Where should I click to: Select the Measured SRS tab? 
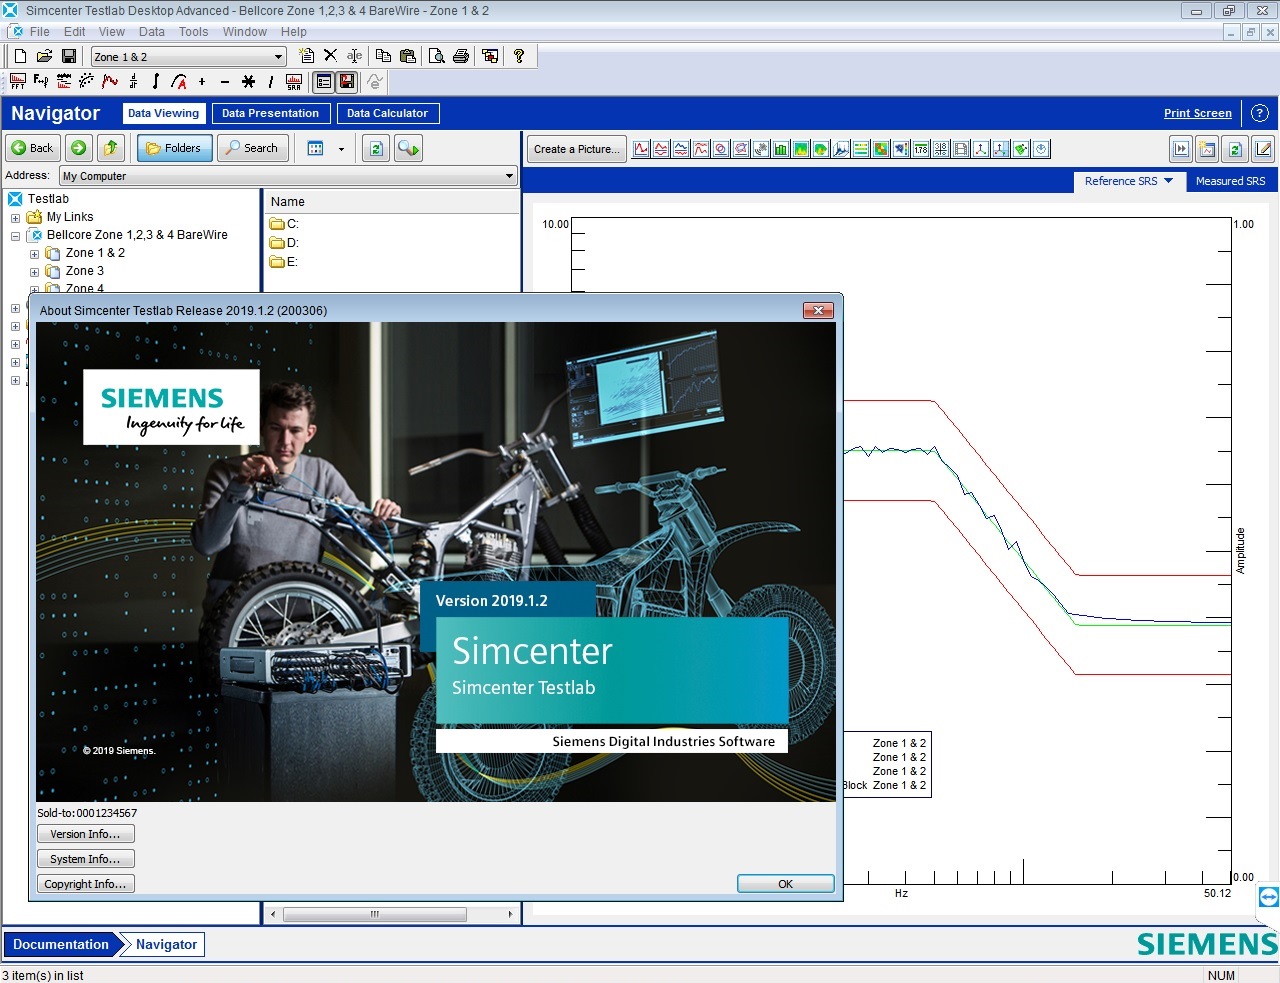coord(1230,181)
